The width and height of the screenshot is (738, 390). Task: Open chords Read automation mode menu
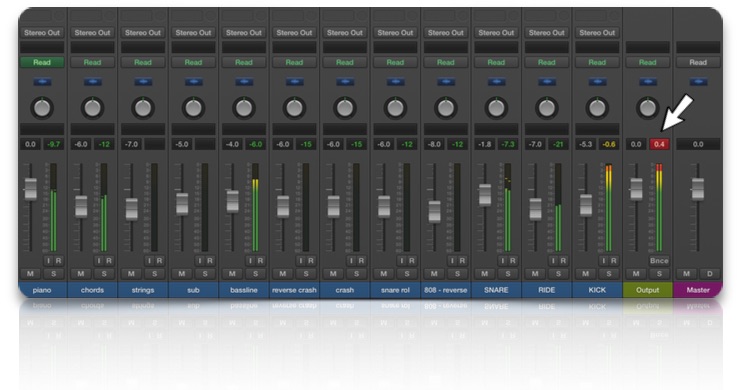[x=93, y=62]
